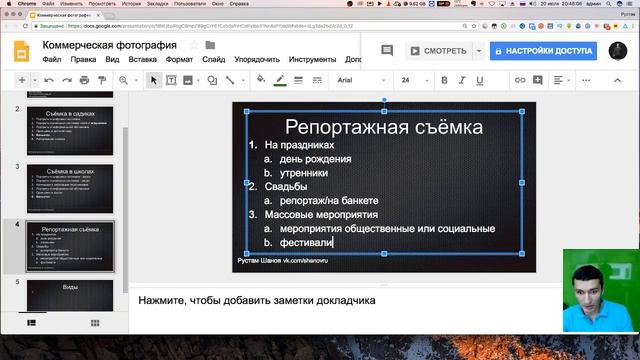
Task: Open the Chrome menu in macOS menu bar
Action: (x=27, y=4)
